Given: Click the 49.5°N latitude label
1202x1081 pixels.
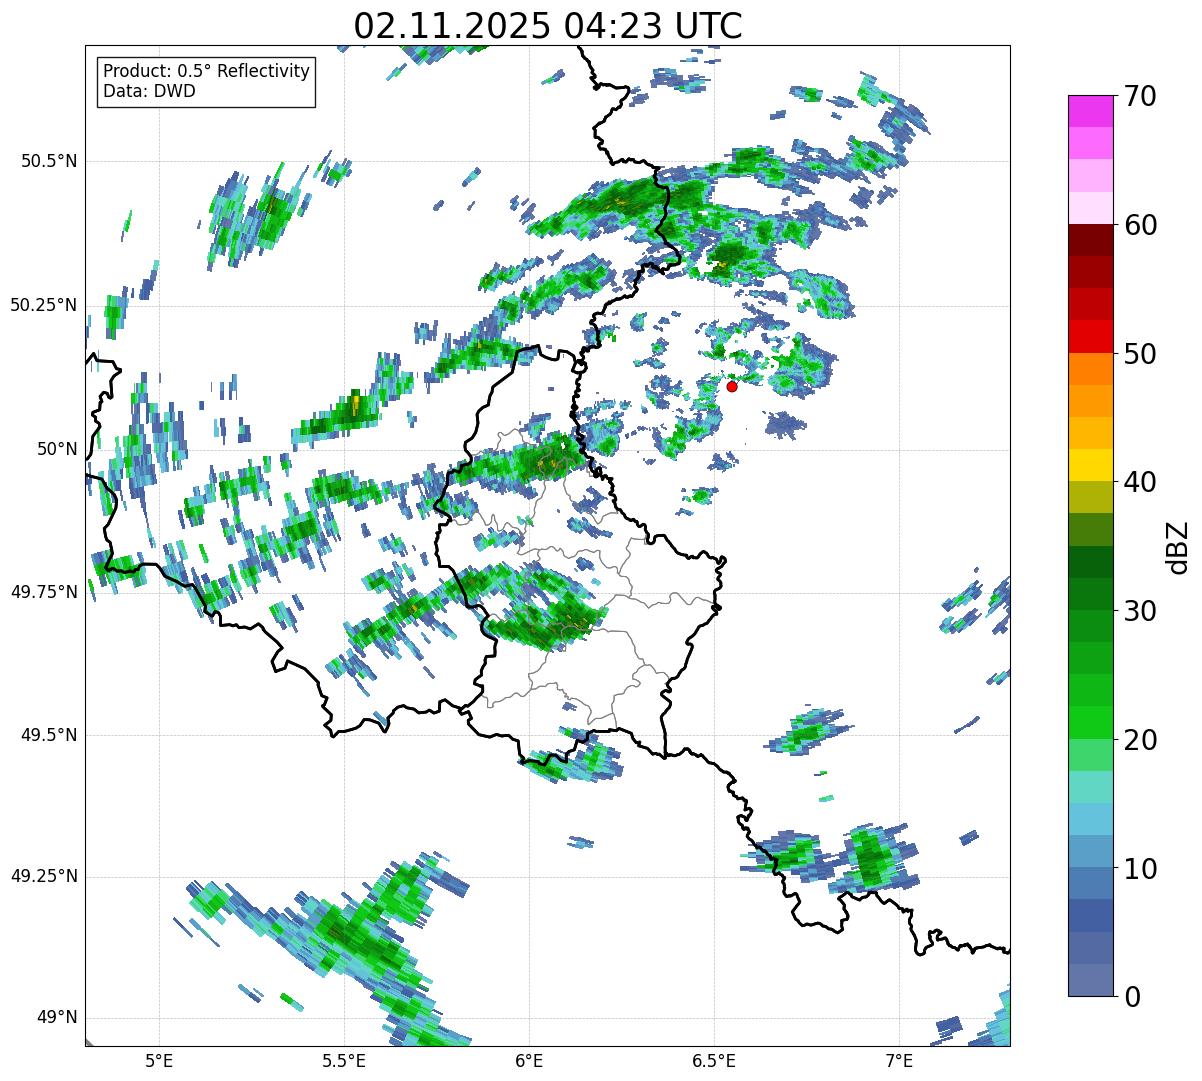Looking at the screenshot, I should point(49,735).
